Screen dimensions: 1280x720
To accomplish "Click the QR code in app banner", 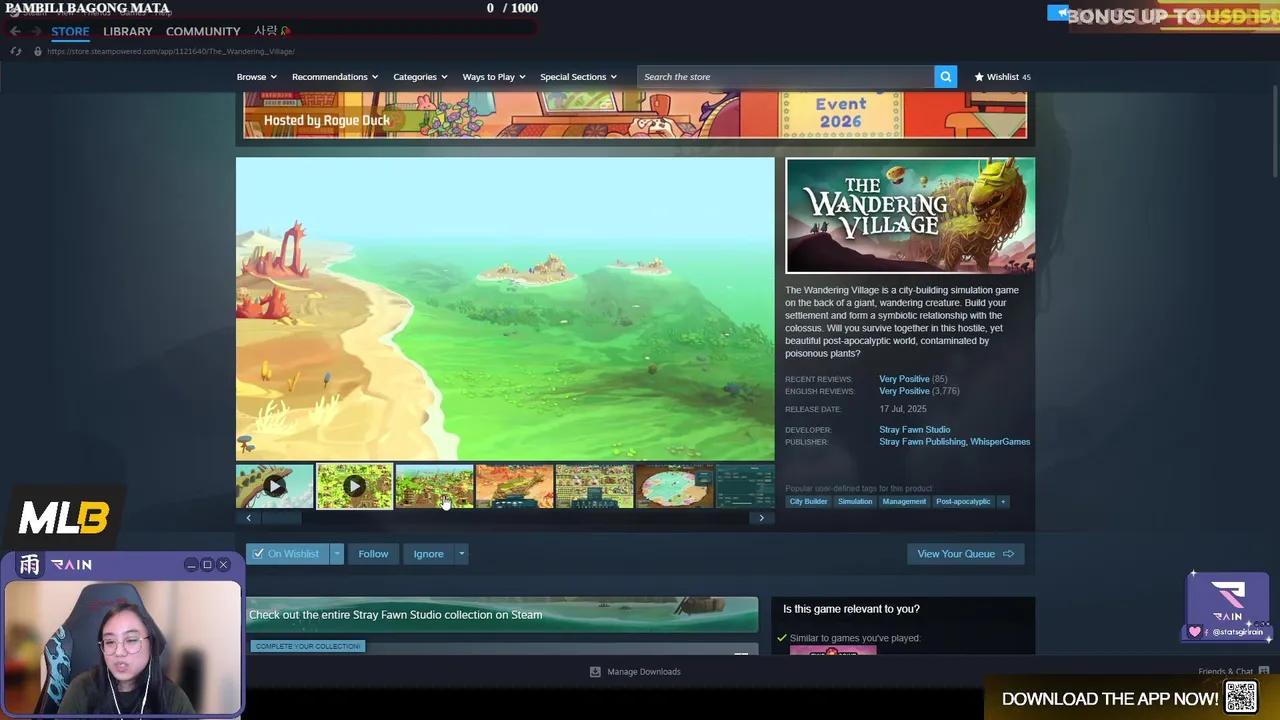I will tap(1241, 697).
